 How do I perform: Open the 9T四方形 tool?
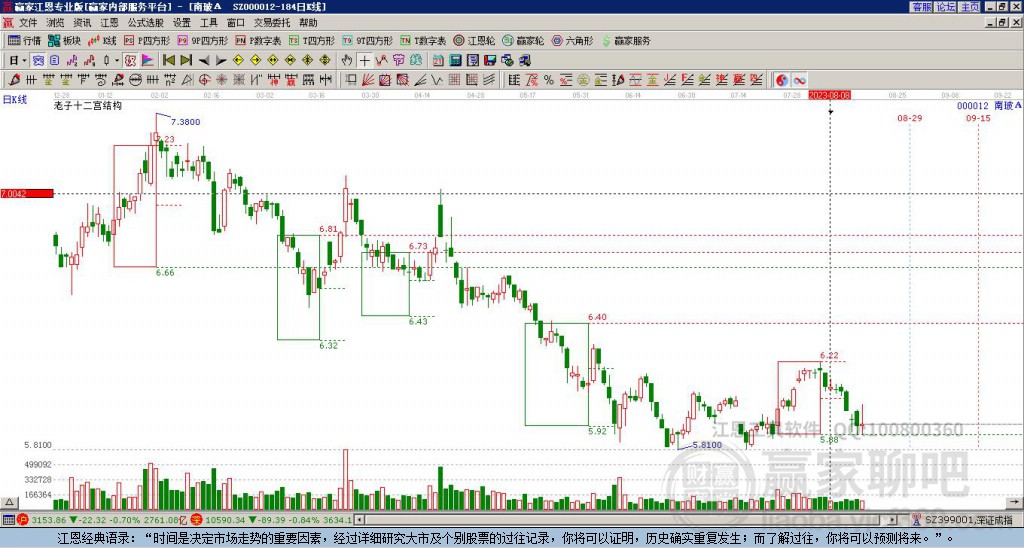tap(367, 40)
